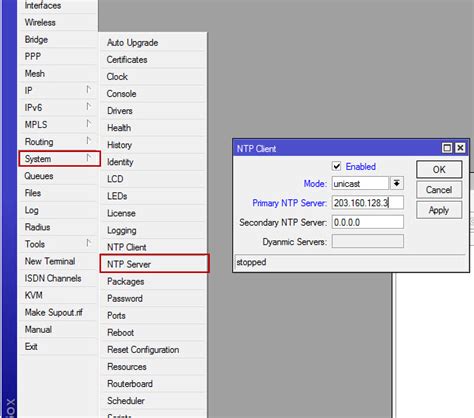Confirm NTP Client with OK

[439, 169]
